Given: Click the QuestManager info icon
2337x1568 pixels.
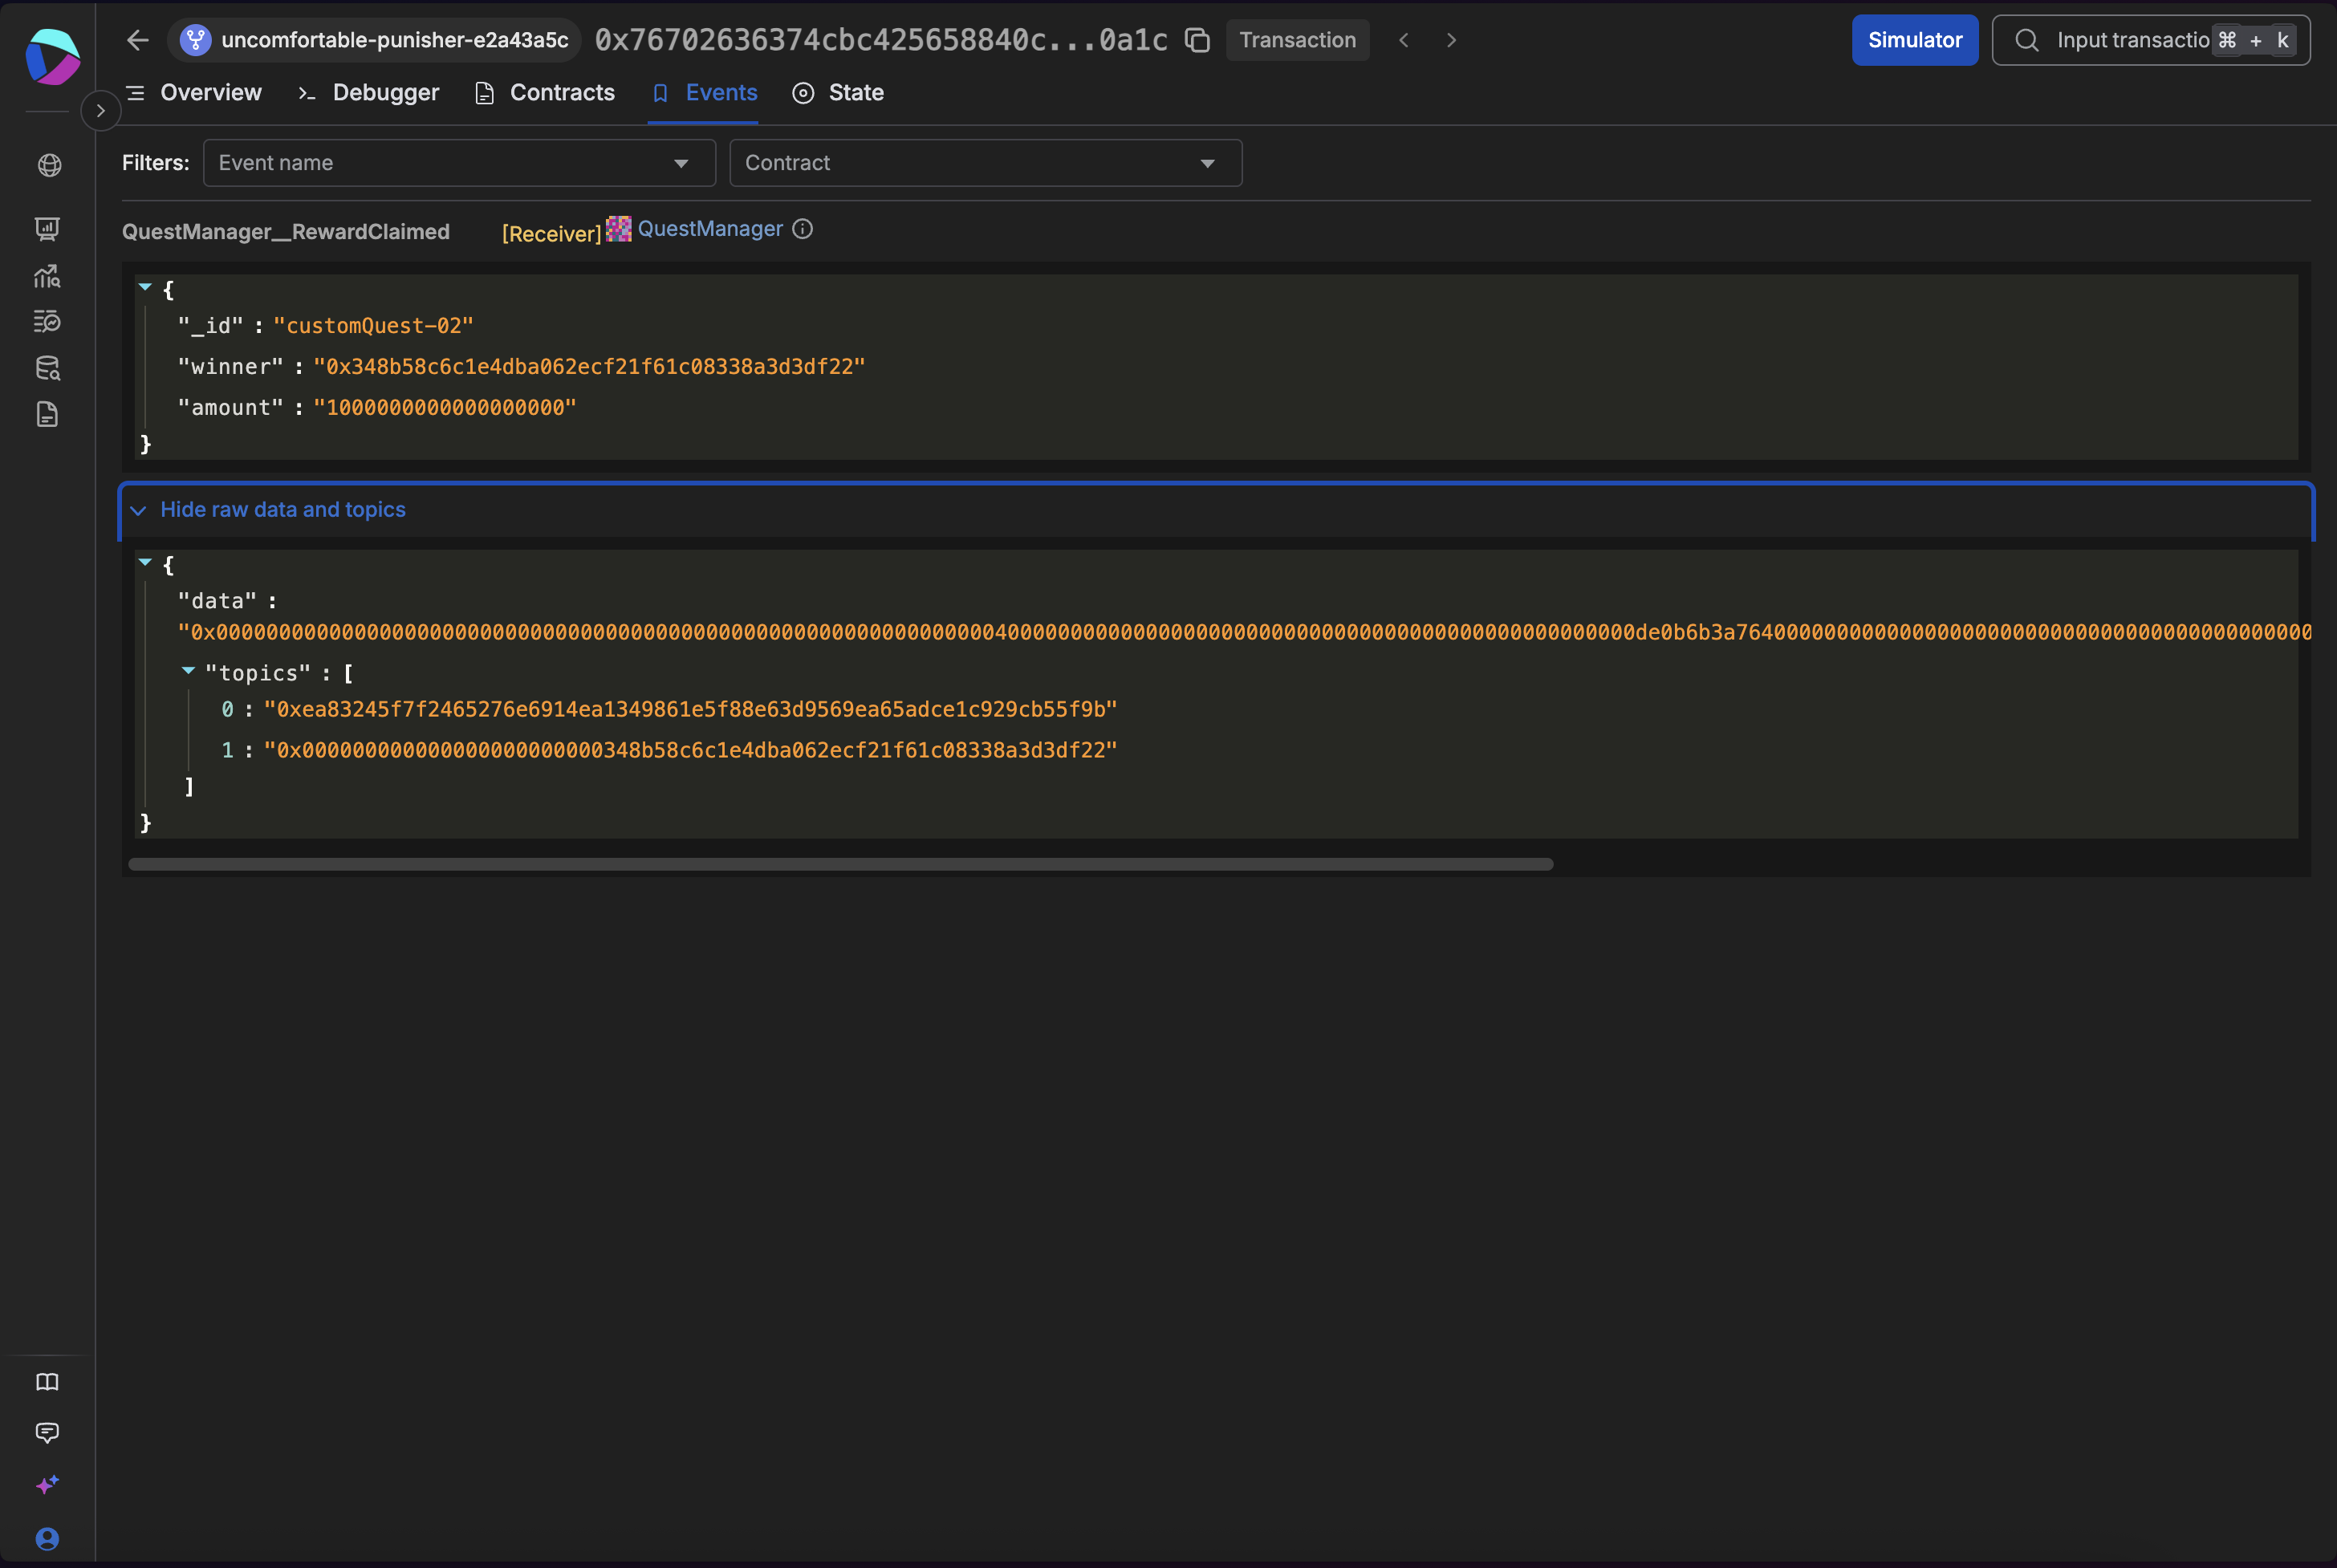Looking at the screenshot, I should 802,229.
